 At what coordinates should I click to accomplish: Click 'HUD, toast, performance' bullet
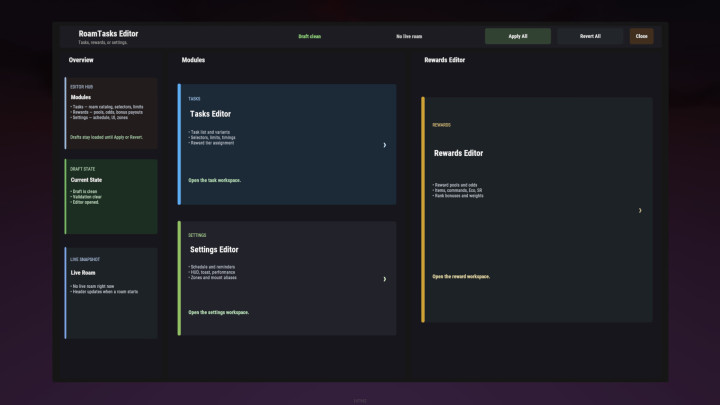(x=211, y=272)
